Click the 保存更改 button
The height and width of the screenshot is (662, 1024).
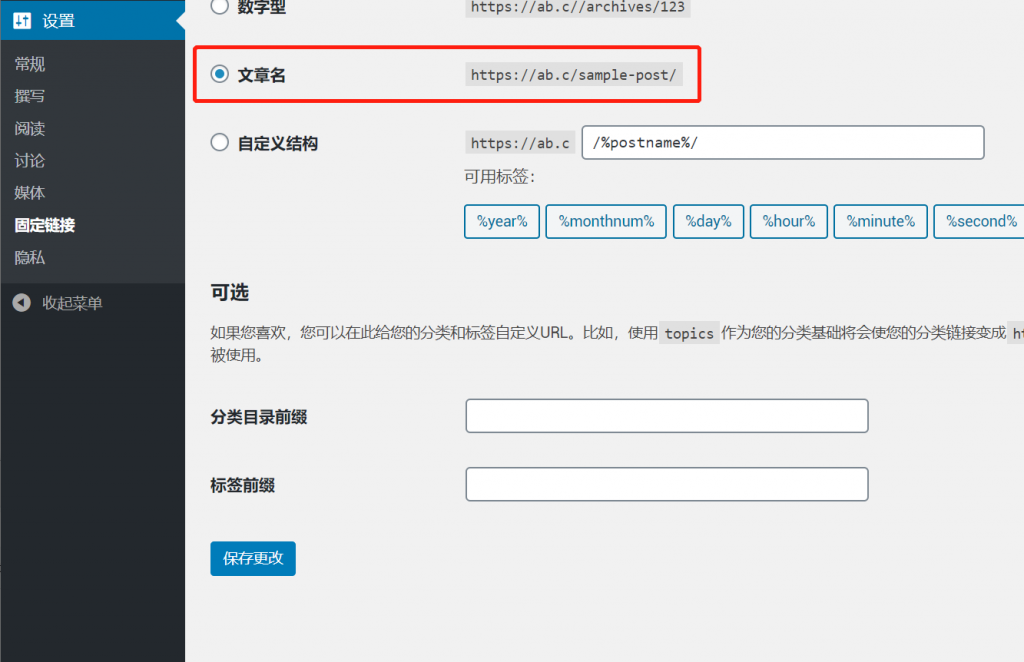point(253,559)
